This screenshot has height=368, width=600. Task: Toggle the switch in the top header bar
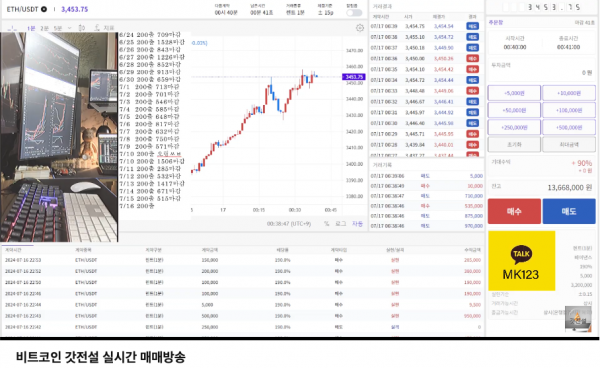tap(354, 13)
